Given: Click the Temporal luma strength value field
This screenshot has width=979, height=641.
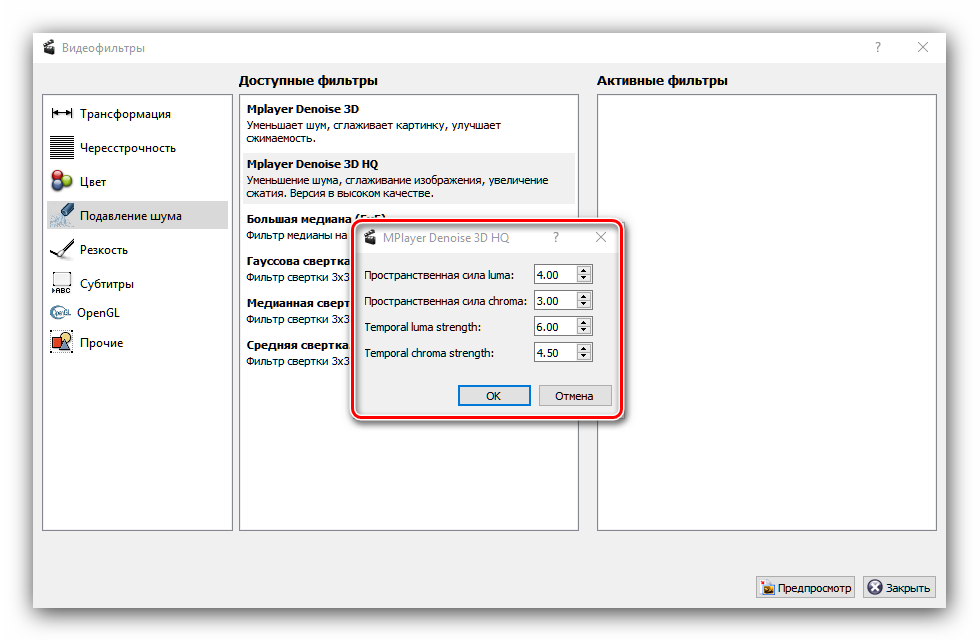Looking at the screenshot, I should (555, 327).
